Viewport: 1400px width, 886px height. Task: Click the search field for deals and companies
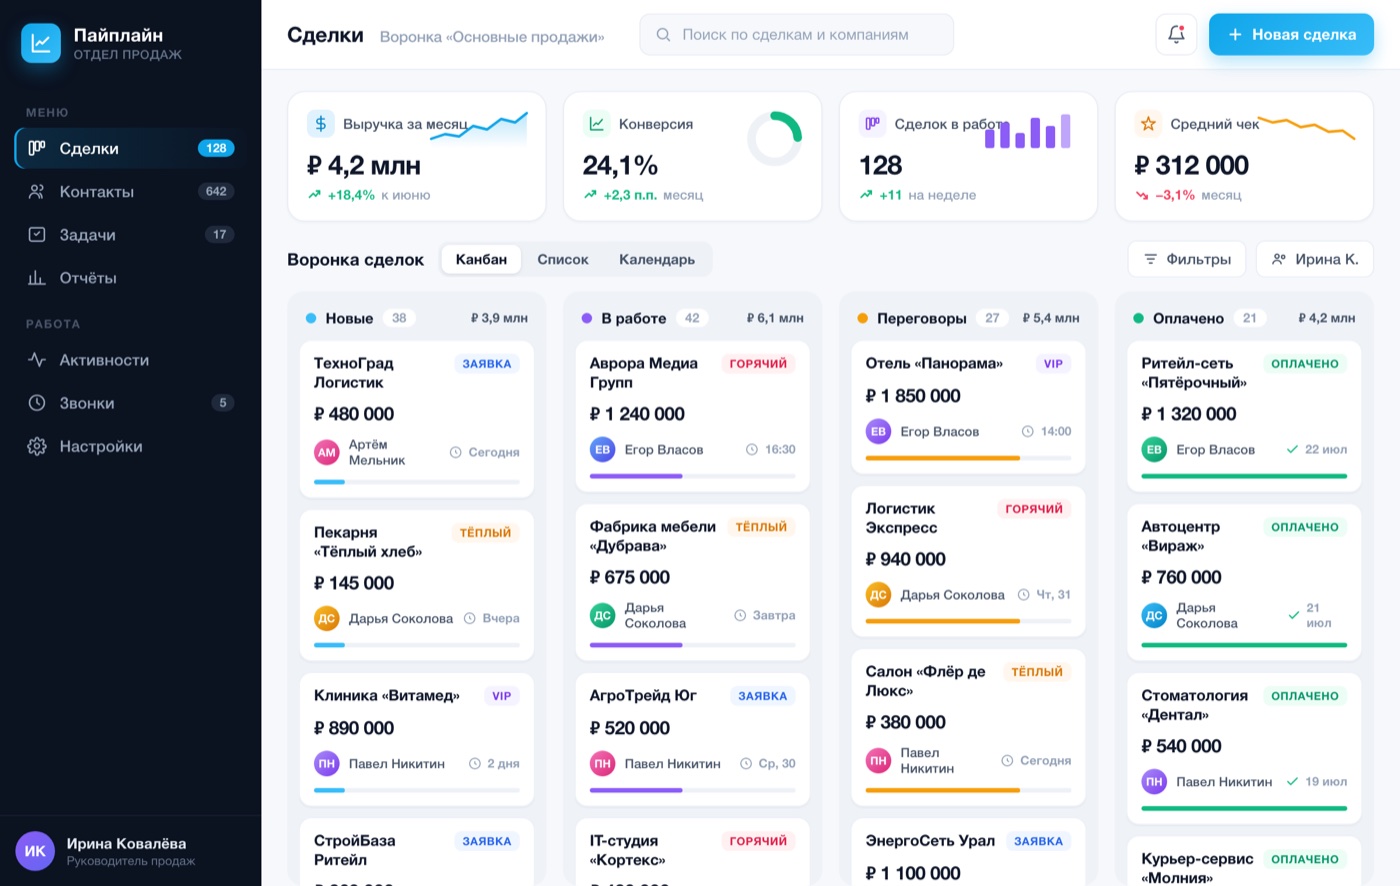click(x=796, y=34)
